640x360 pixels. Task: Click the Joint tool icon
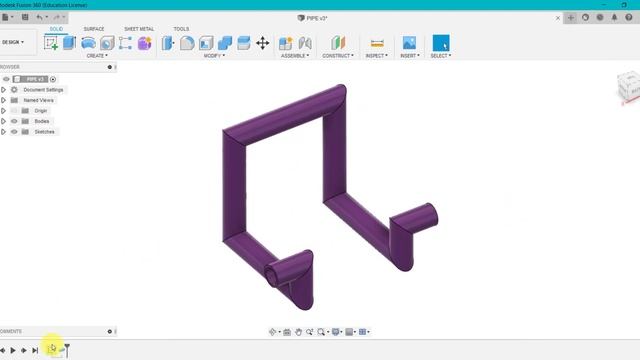(x=305, y=43)
